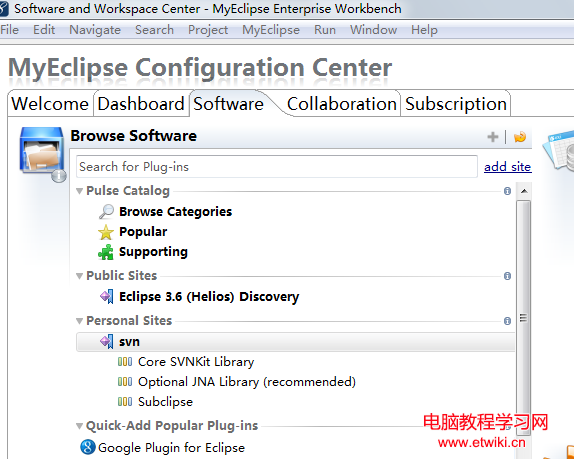
Task: Click the library icon beside Subclipse
Action: tap(125, 402)
